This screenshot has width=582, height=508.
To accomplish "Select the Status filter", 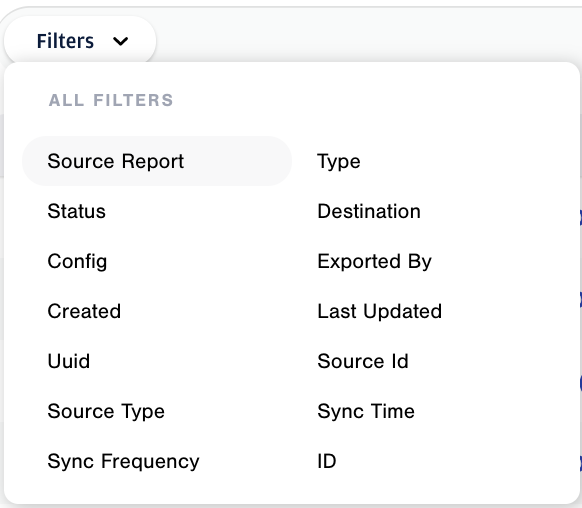I will click(157, 211).
